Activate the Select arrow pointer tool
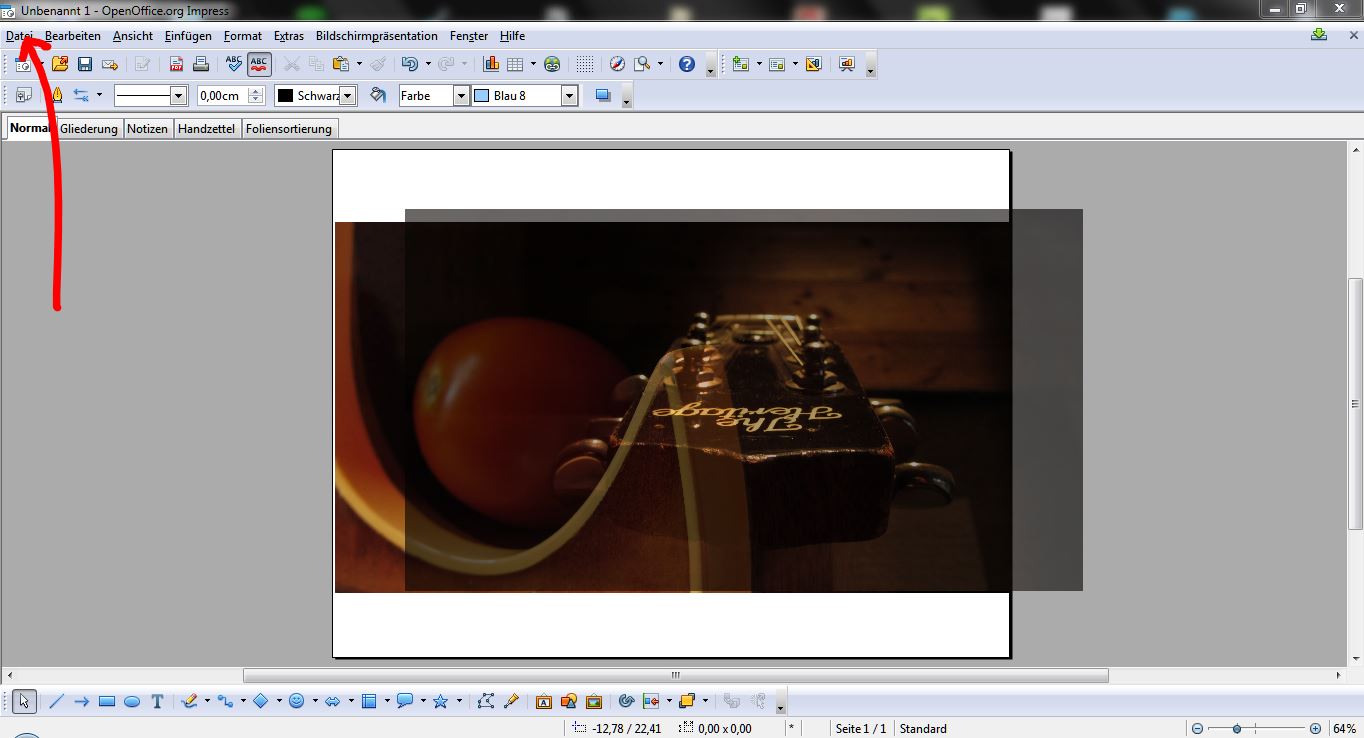 [x=24, y=702]
